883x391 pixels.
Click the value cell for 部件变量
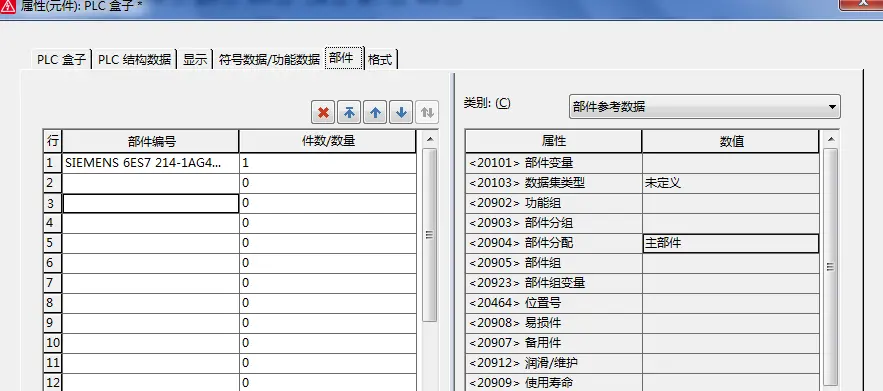pos(731,163)
